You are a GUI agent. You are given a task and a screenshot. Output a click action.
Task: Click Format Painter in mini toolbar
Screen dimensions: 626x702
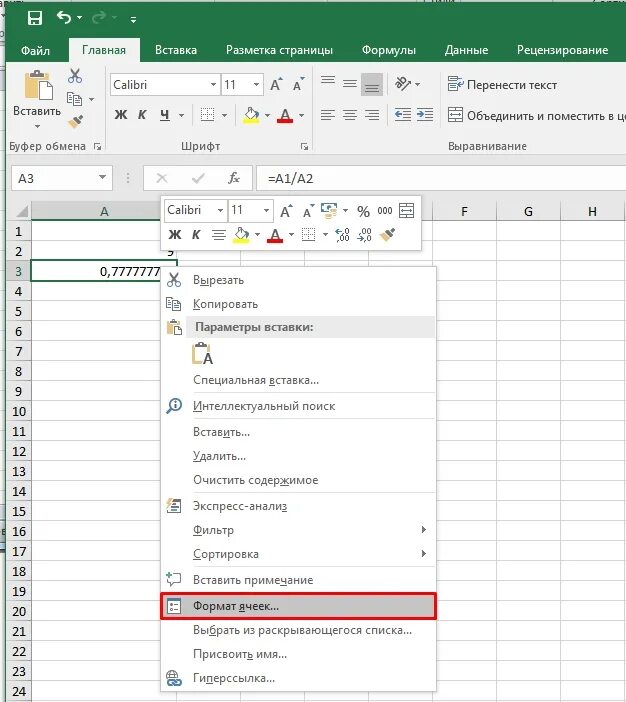click(x=387, y=234)
